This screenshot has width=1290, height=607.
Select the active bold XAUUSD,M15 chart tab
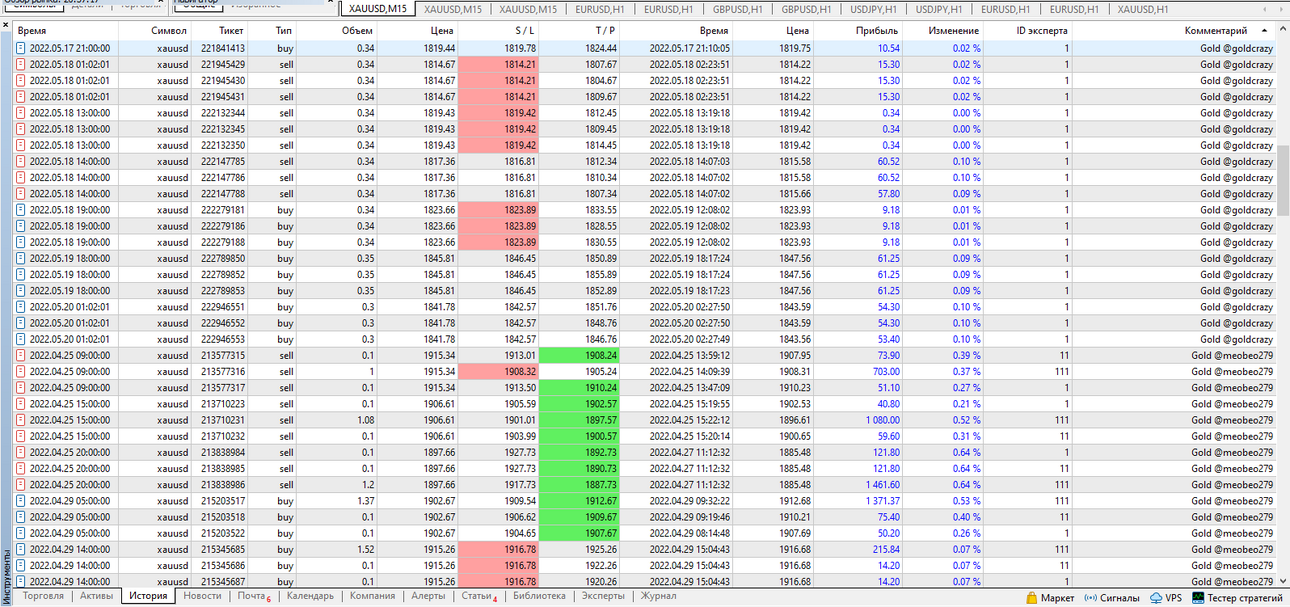tap(378, 9)
